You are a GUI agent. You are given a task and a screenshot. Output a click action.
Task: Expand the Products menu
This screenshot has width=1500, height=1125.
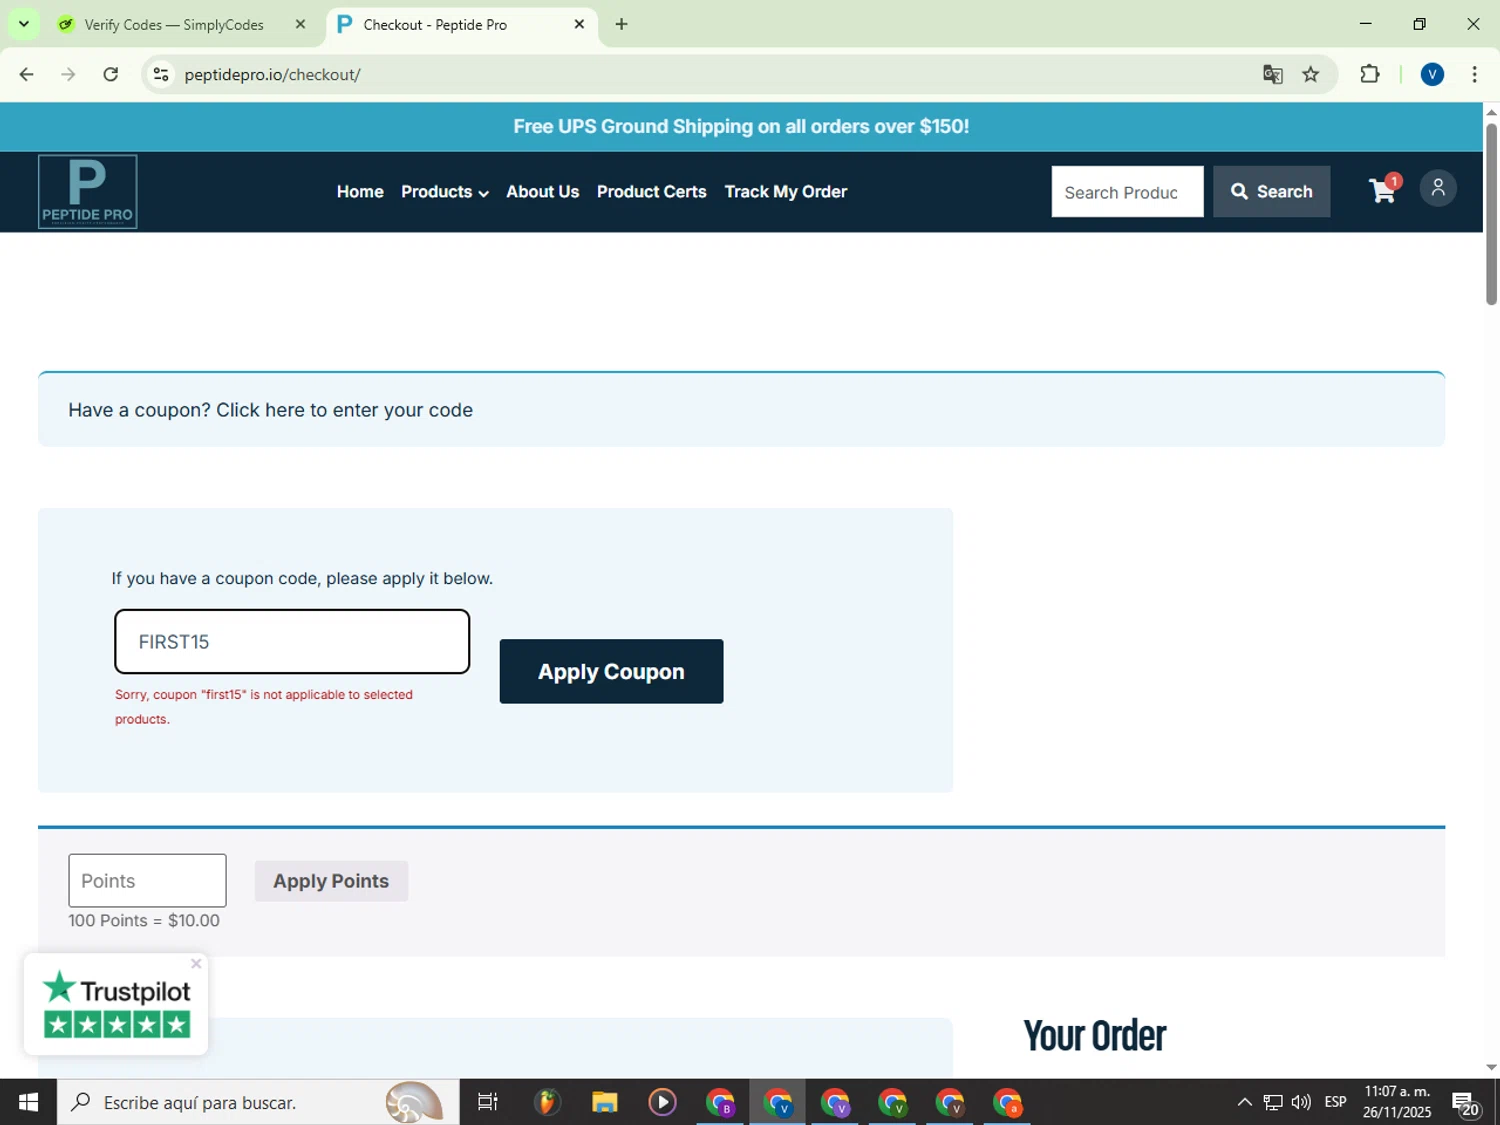[445, 191]
